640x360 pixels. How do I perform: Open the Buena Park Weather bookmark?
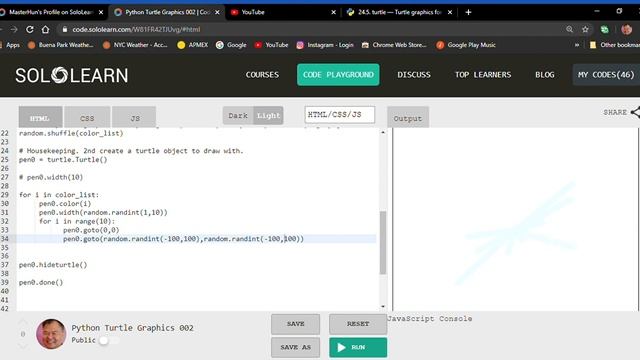click(60, 45)
